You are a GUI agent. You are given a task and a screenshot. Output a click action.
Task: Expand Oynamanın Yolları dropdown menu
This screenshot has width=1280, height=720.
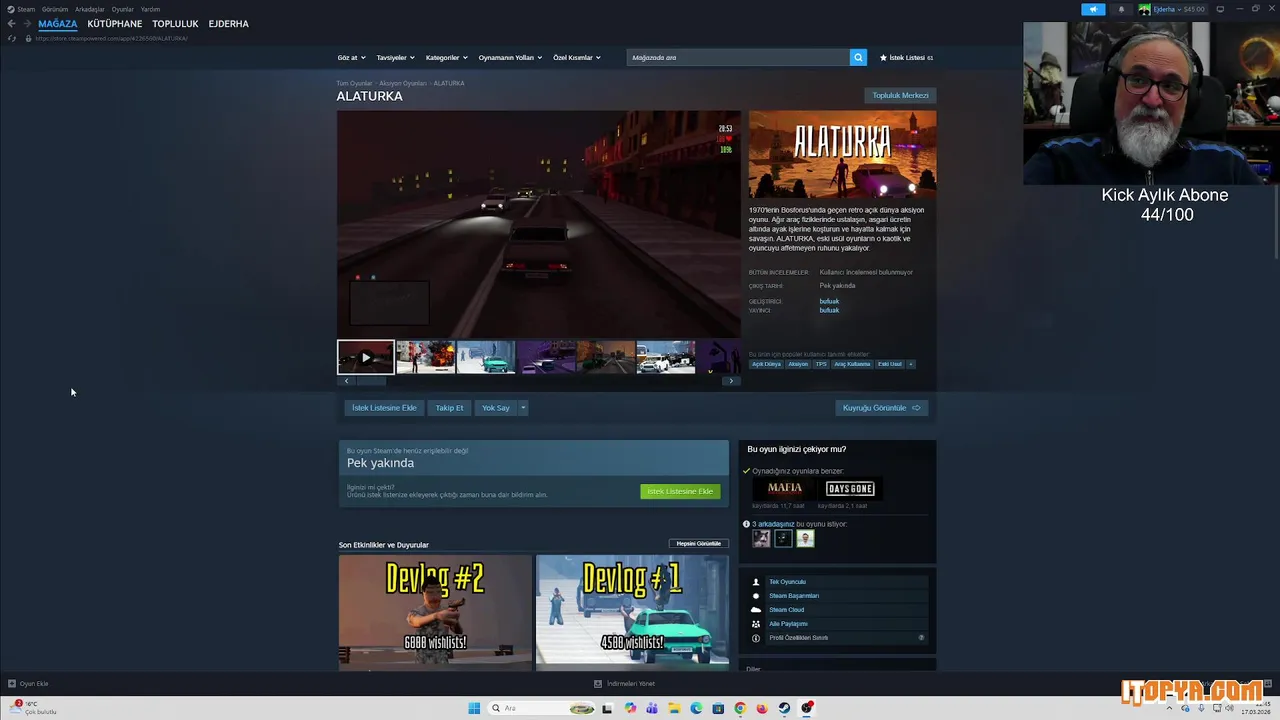point(510,58)
